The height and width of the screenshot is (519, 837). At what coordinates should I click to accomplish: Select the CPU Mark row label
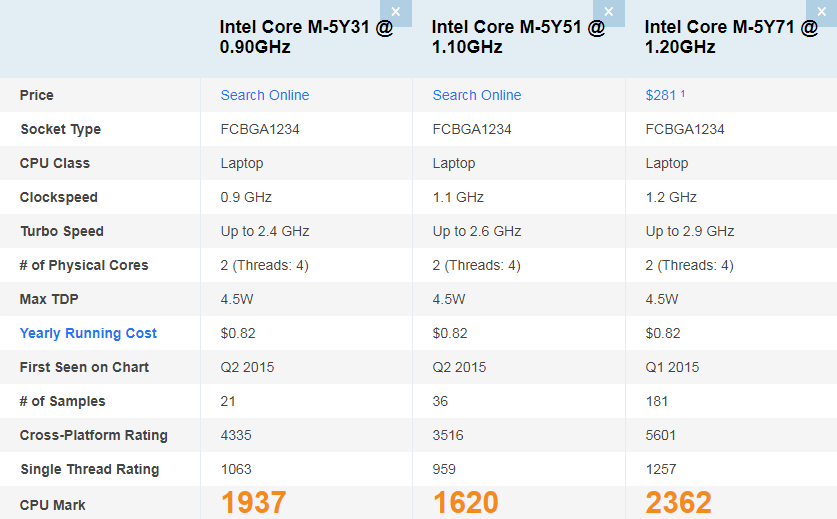coord(53,505)
